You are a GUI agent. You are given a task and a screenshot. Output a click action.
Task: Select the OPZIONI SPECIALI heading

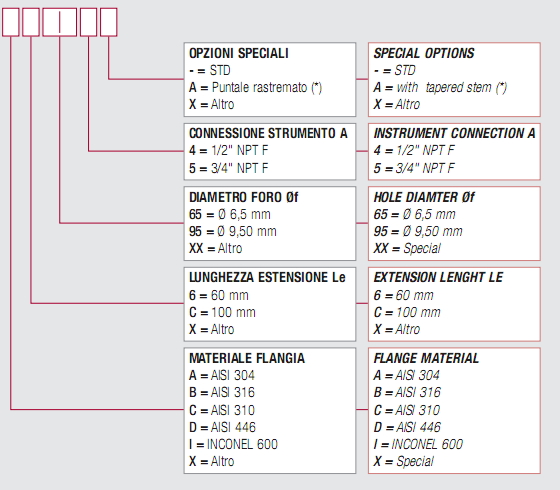point(239,53)
